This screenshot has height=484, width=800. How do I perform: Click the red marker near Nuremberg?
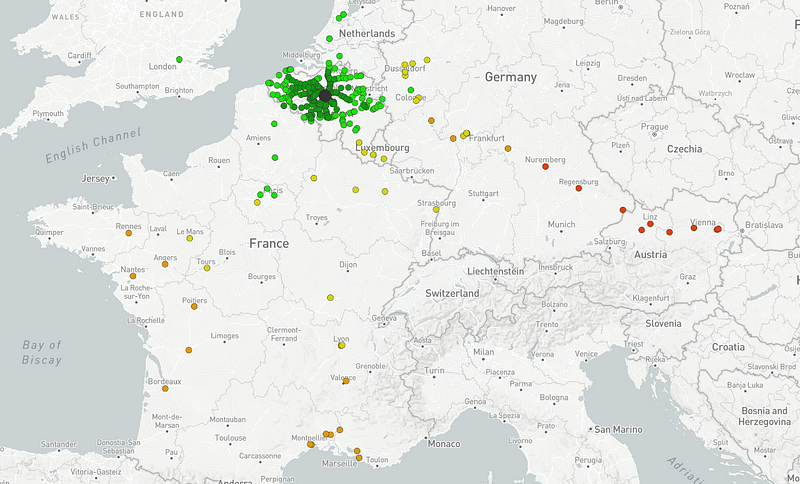point(546,167)
